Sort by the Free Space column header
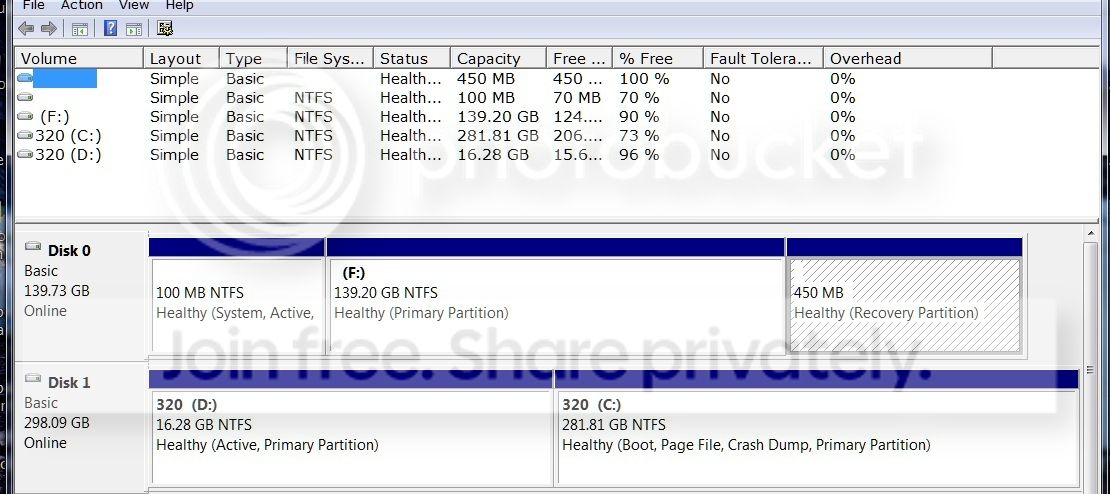Image resolution: width=1110 pixels, height=494 pixels. tap(579, 59)
